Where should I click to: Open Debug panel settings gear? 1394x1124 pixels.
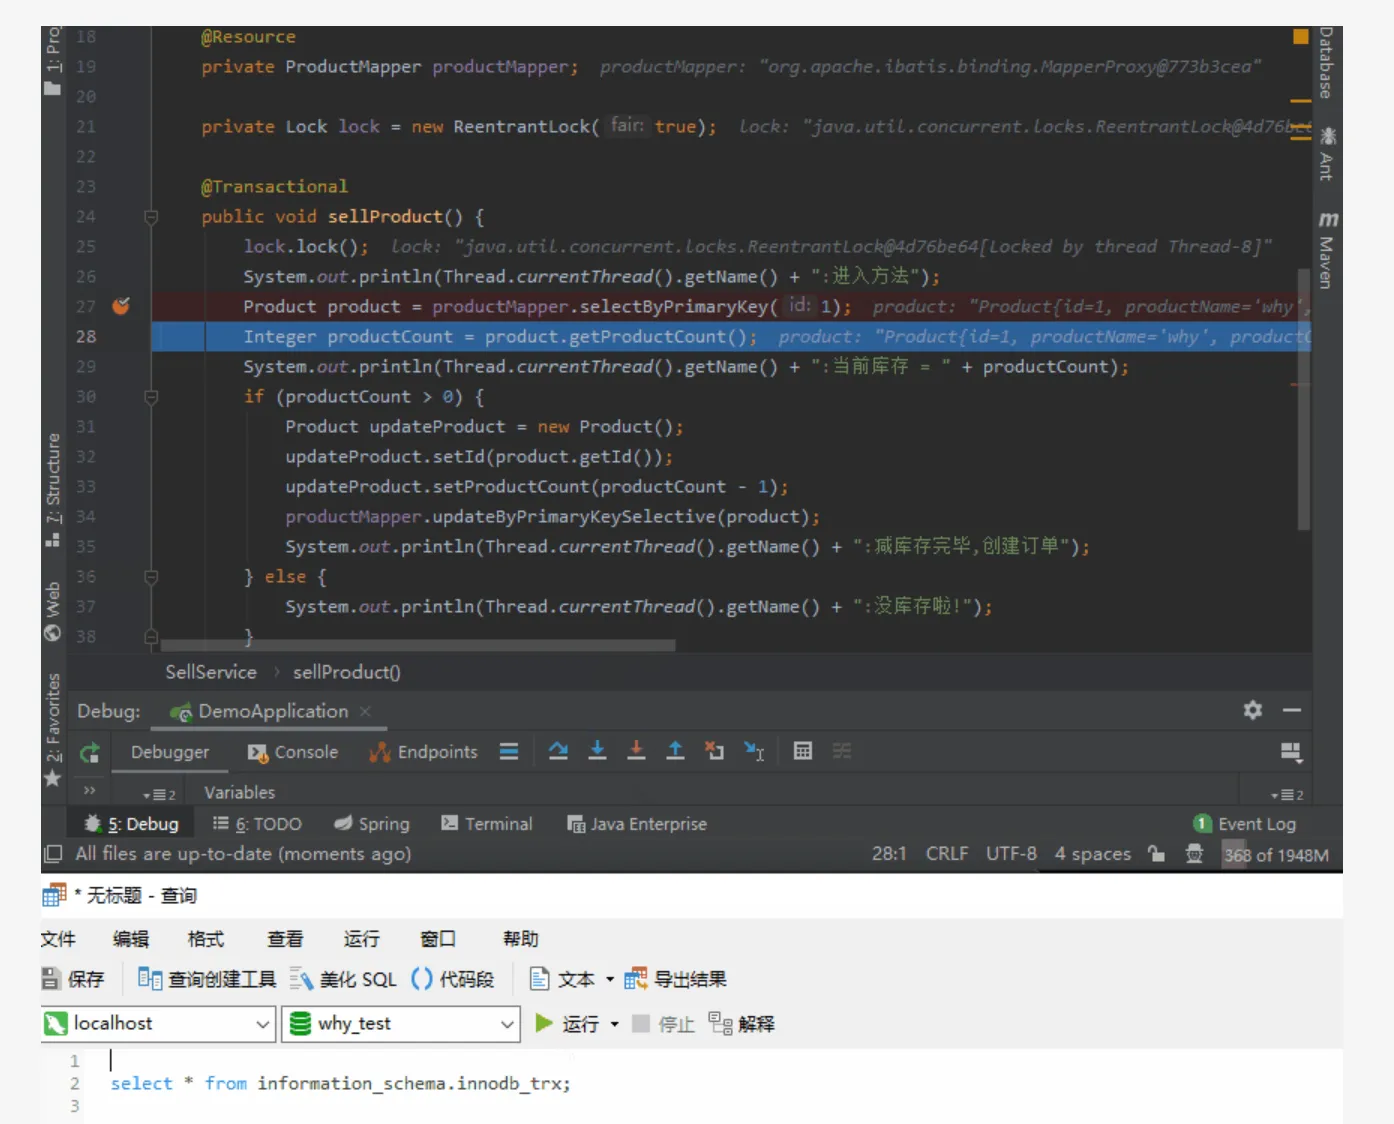tap(1252, 710)
